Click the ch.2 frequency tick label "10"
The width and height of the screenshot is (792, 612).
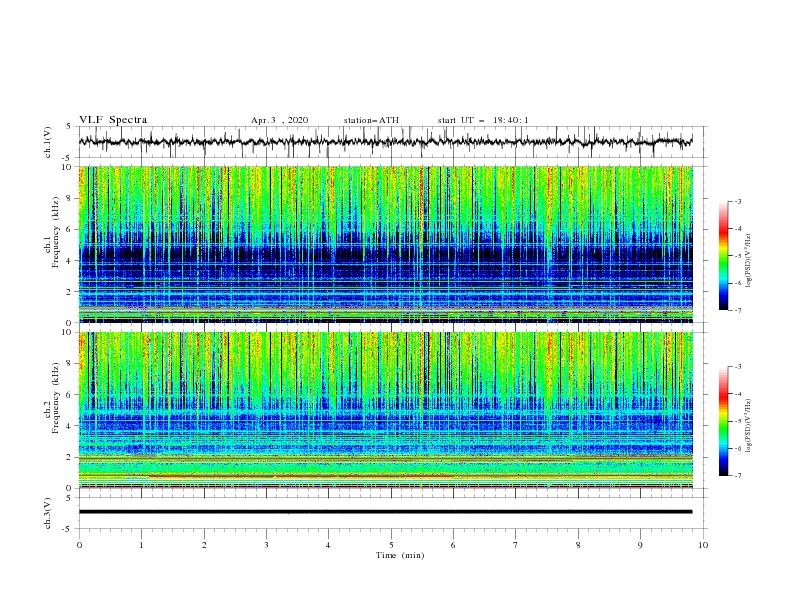[68, 332]
